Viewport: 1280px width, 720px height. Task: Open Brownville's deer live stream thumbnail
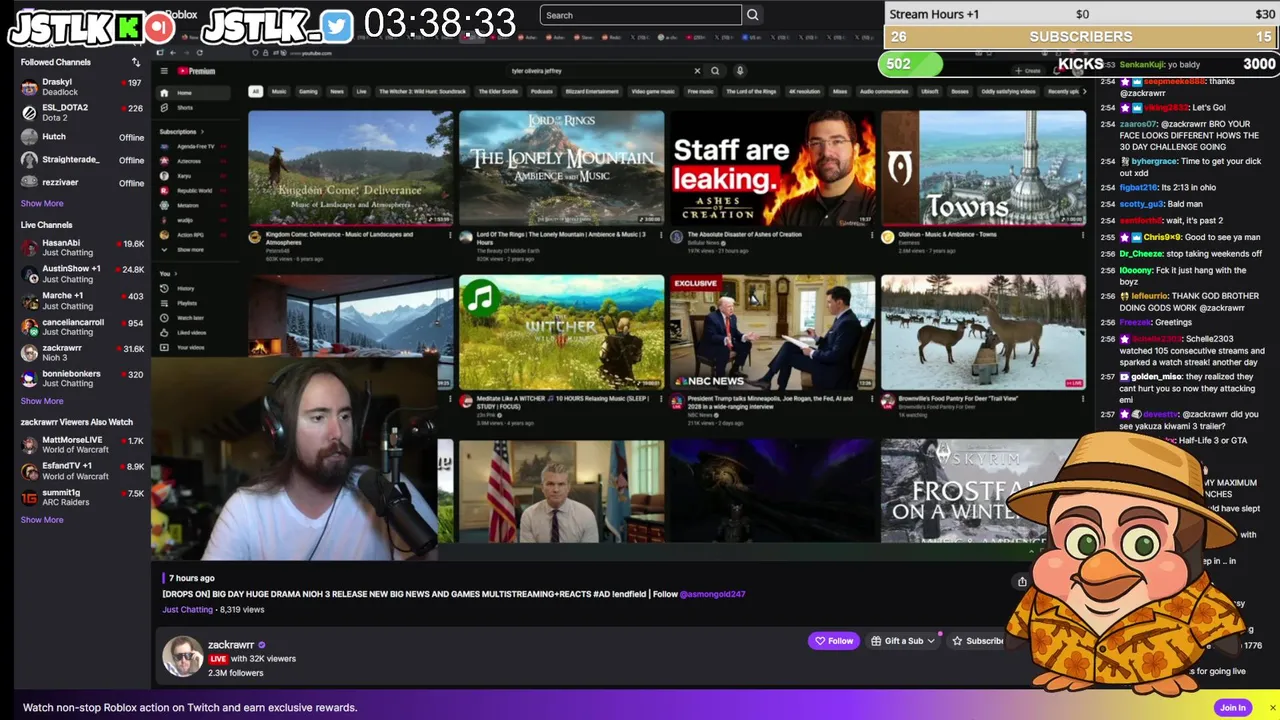[x=983, y=332]
